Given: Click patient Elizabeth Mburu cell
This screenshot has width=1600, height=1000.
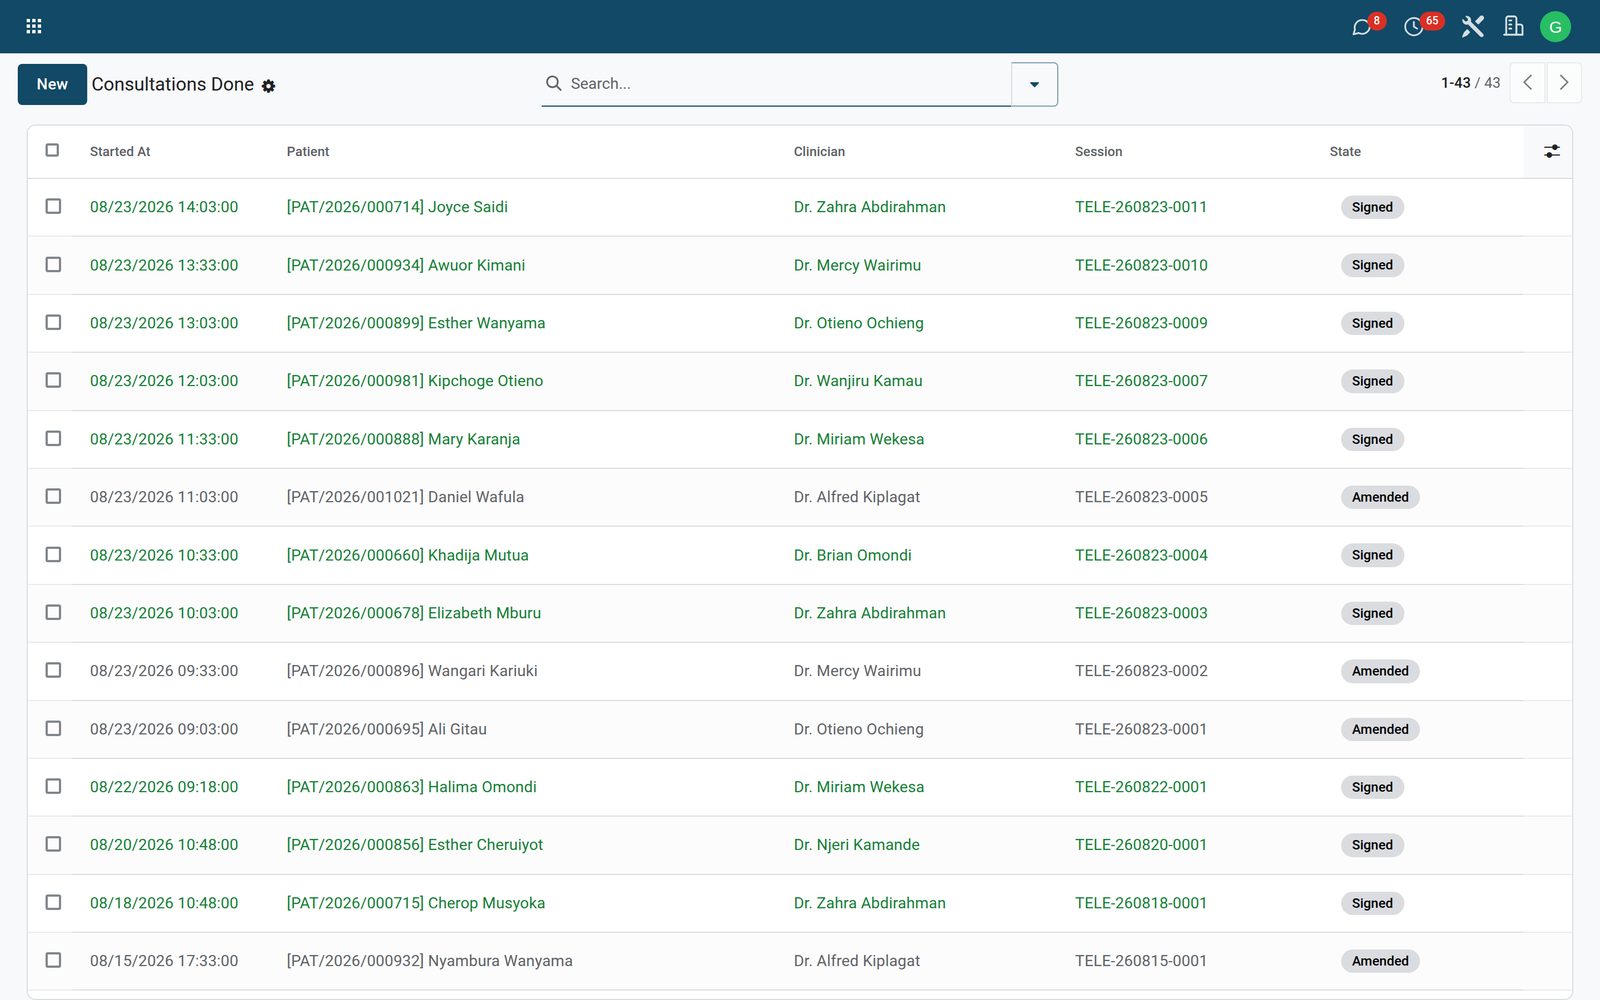Looking at the screenshot, I should point(414,613).
